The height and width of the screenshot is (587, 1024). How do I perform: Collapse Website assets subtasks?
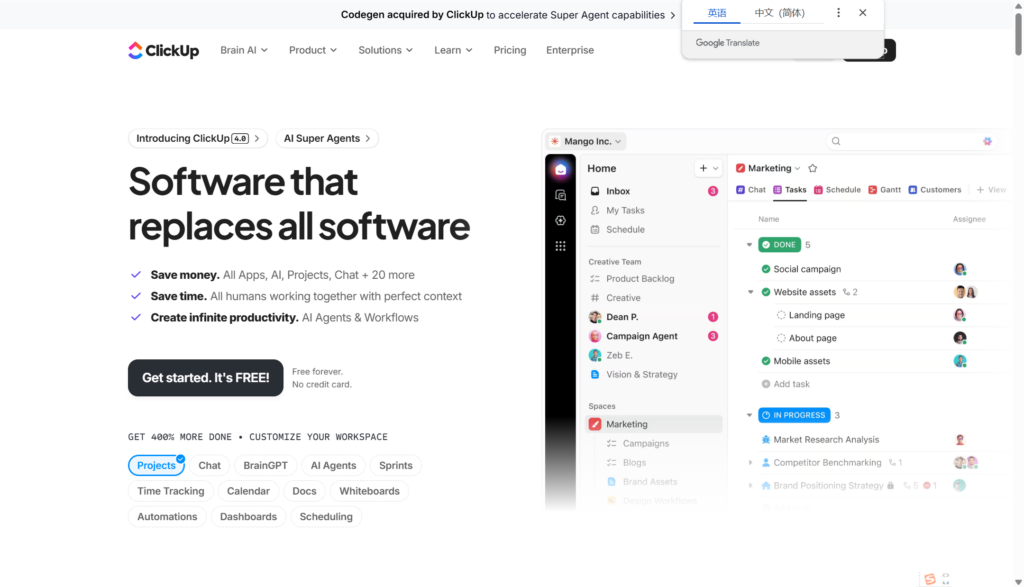(750, 293)
